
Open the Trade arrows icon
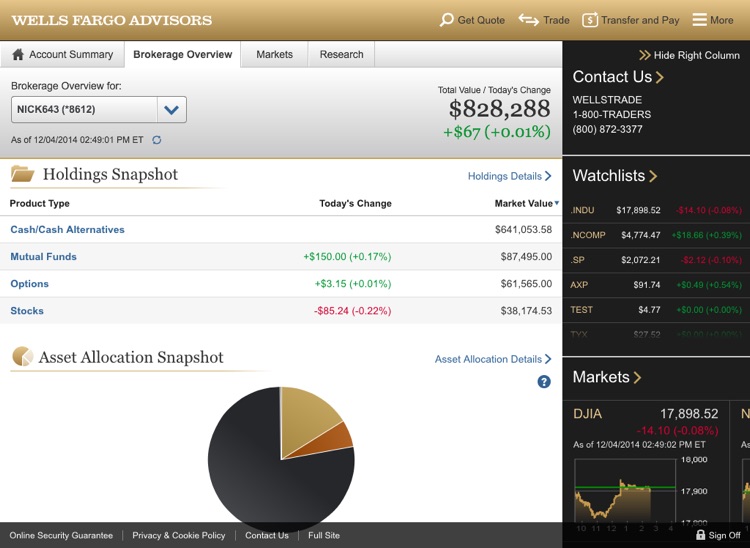pos(529,20)
